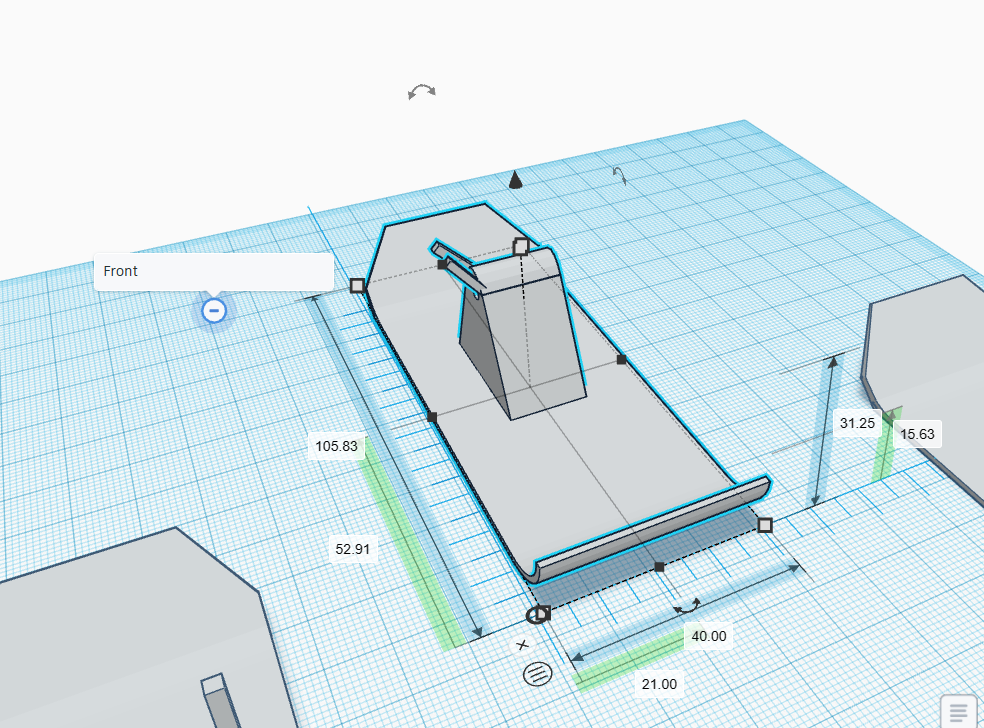Click the ruler origin circle handle
Screen dimensions: 984x728
click(x=537, y=614)
